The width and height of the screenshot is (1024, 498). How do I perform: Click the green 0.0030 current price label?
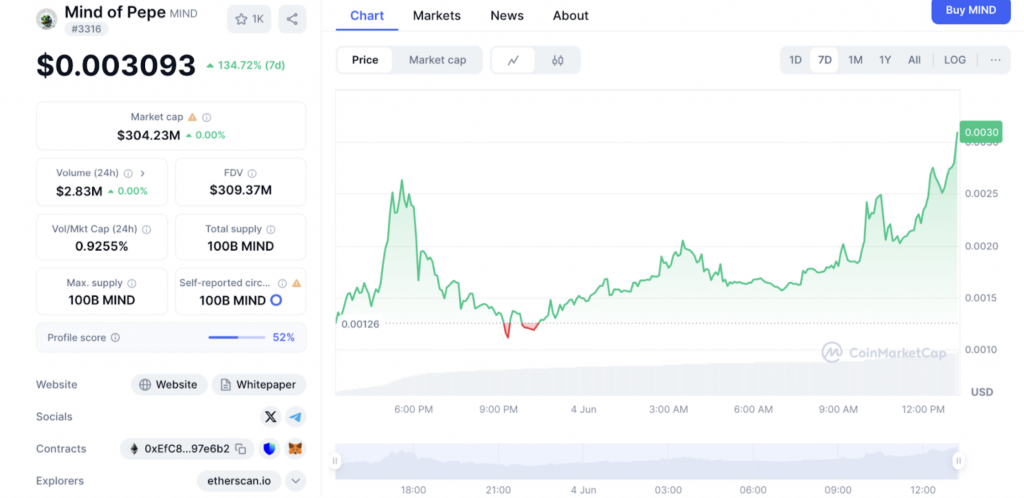(x=982, y=132)
